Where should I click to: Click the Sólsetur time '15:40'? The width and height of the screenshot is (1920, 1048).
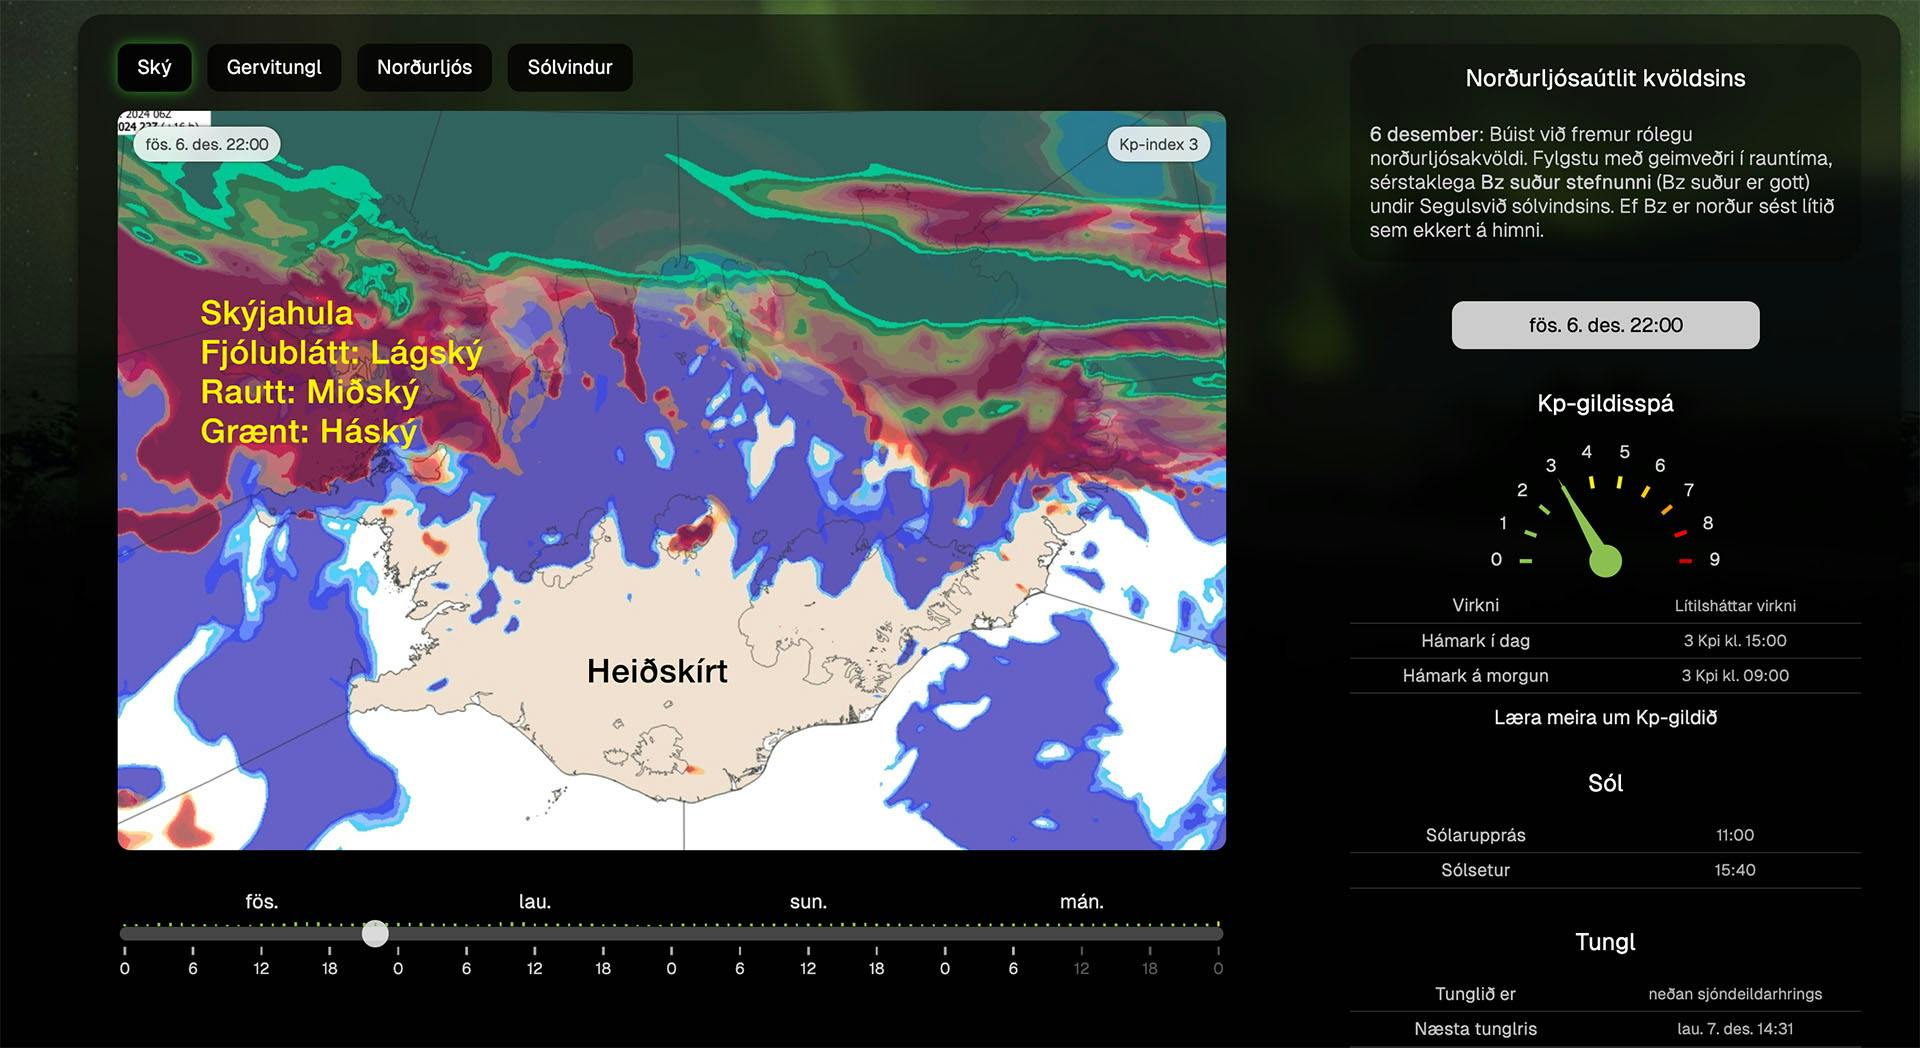point(1735,870)
